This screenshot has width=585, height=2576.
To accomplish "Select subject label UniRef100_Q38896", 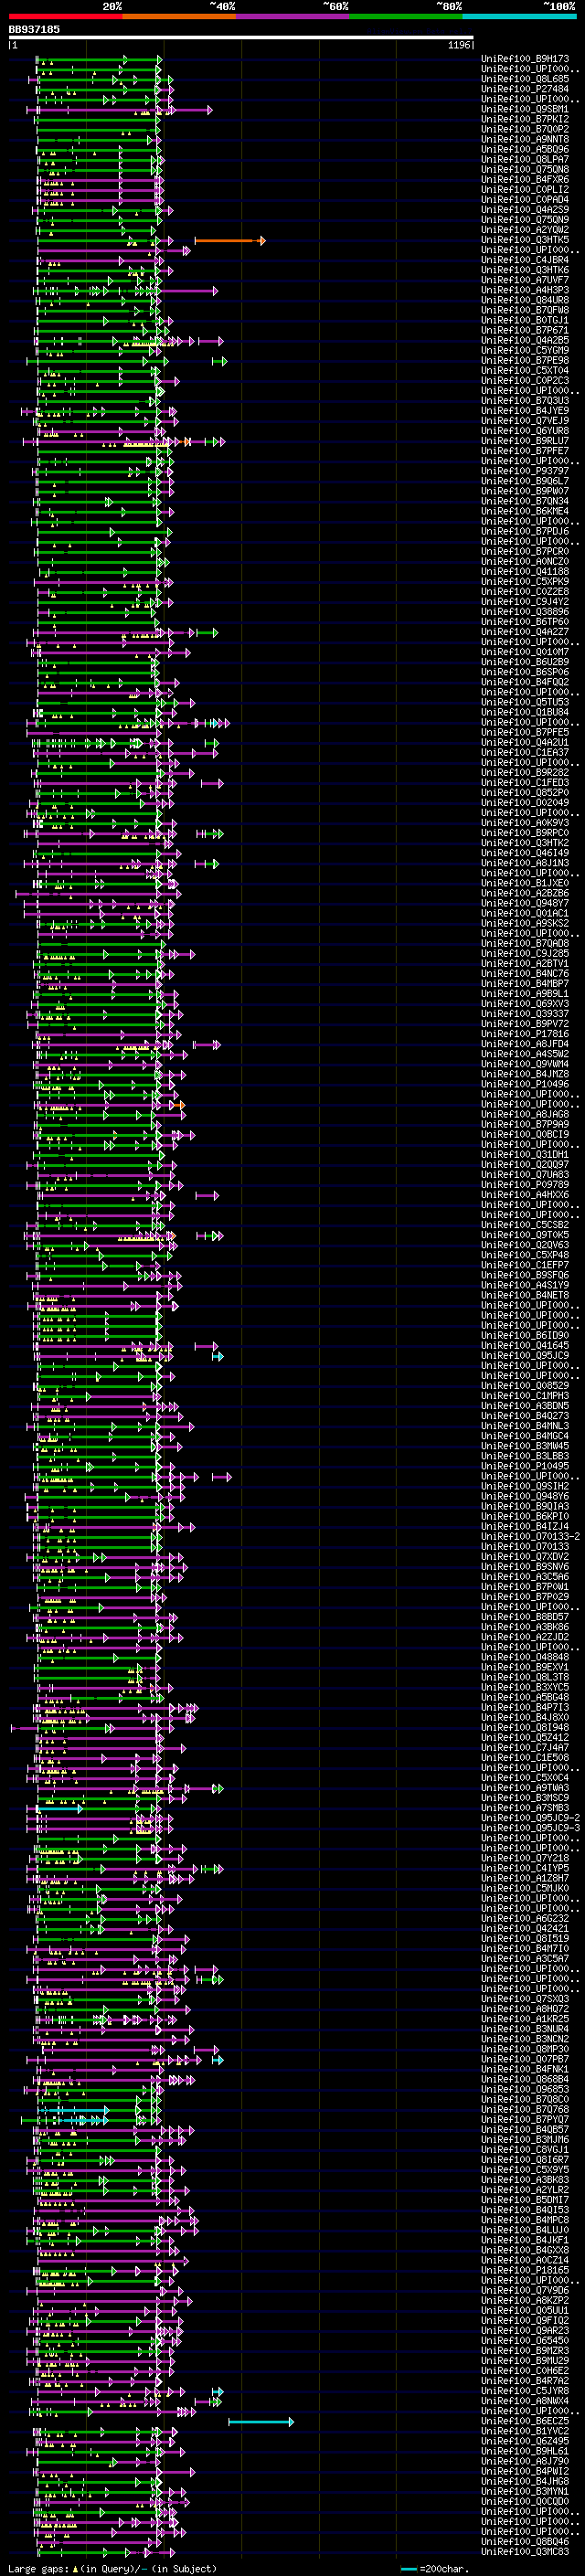I will (525, 612).
